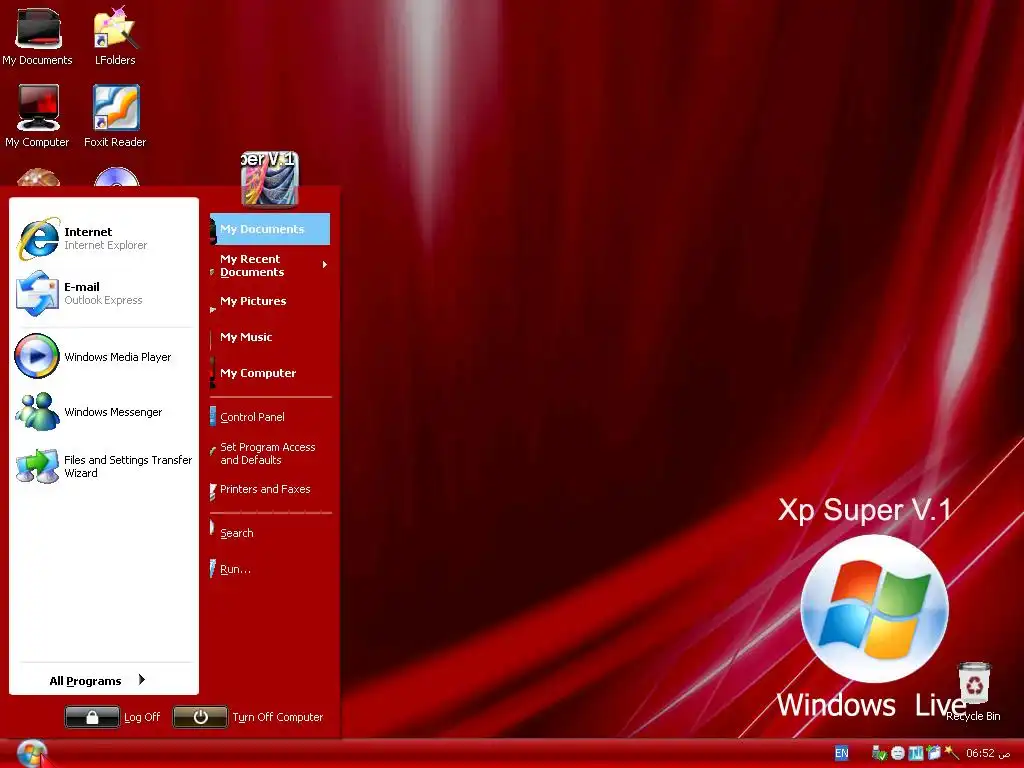Image resolution: width=1024 pixels, height=768 pixels.
Task: Open Printers and Faxes
Action: (x=270, y=489)
